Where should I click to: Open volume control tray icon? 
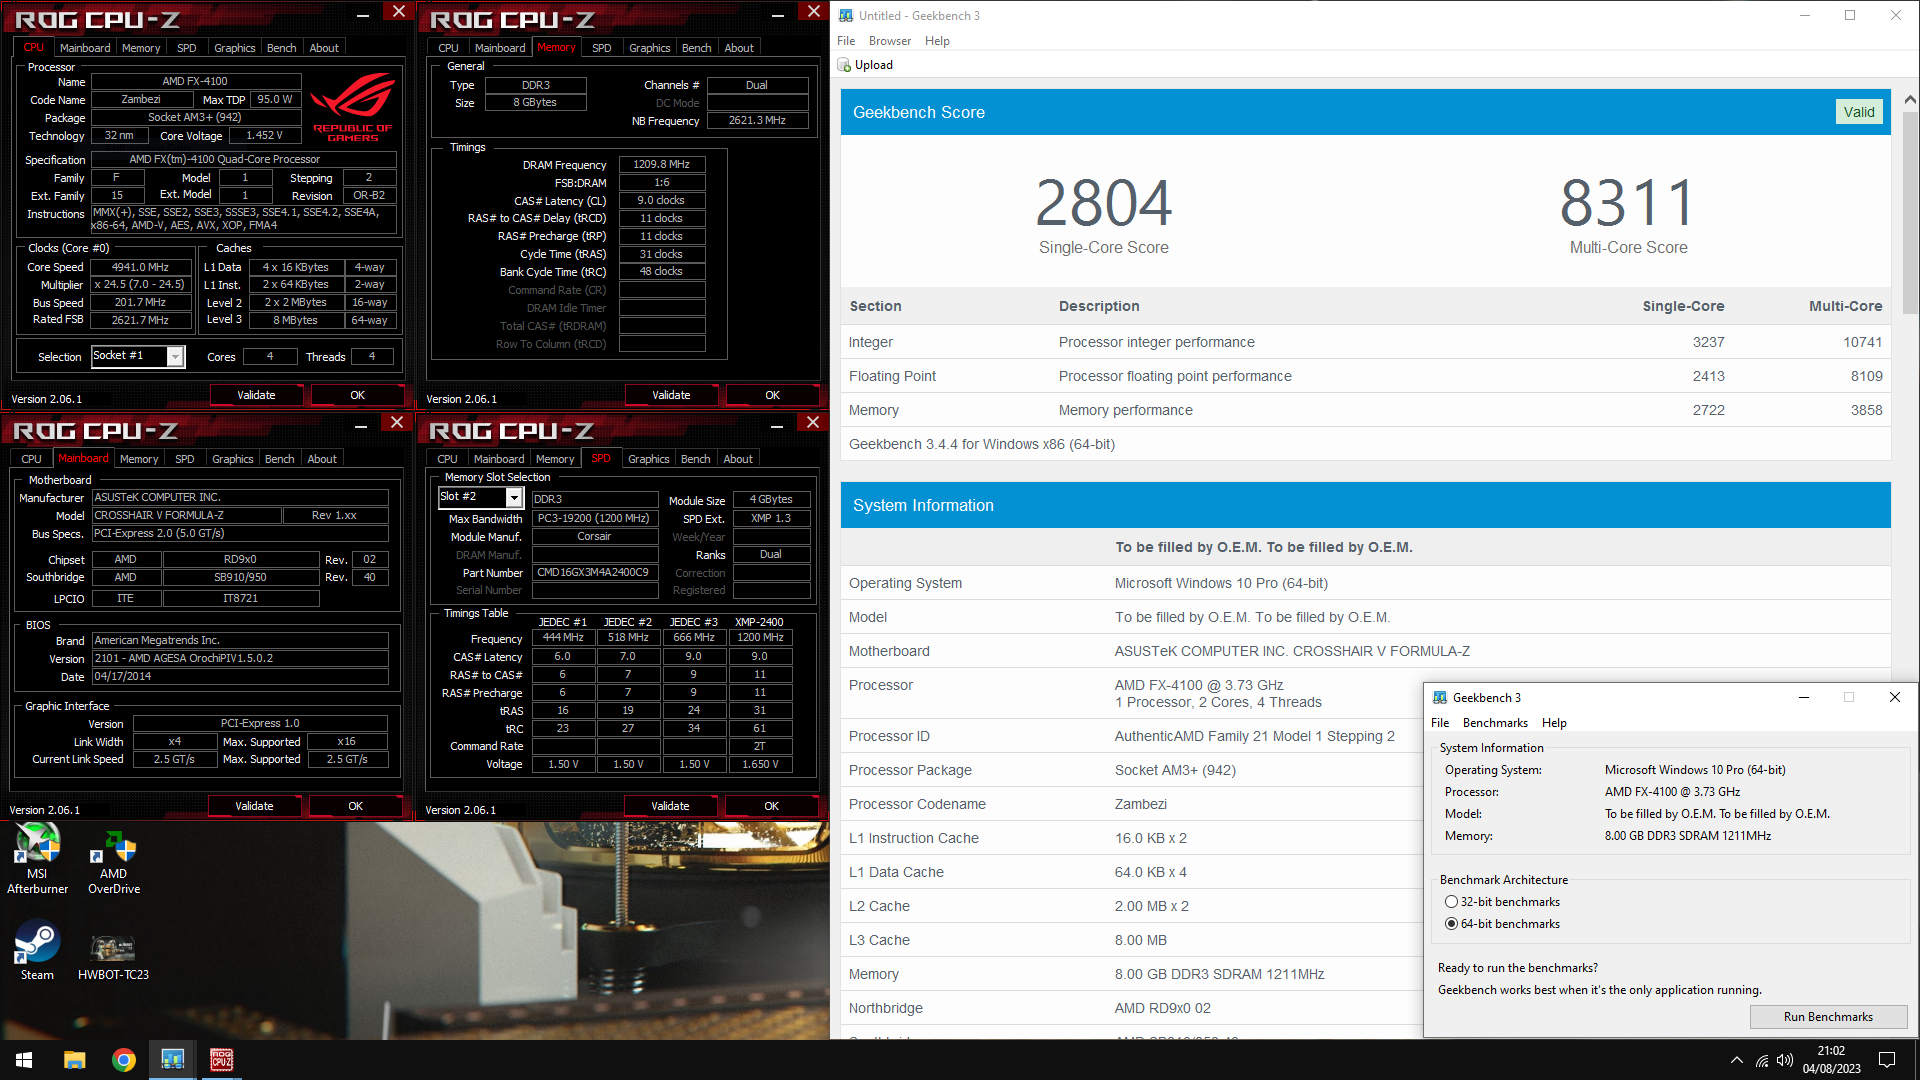click(1785, 1060)
